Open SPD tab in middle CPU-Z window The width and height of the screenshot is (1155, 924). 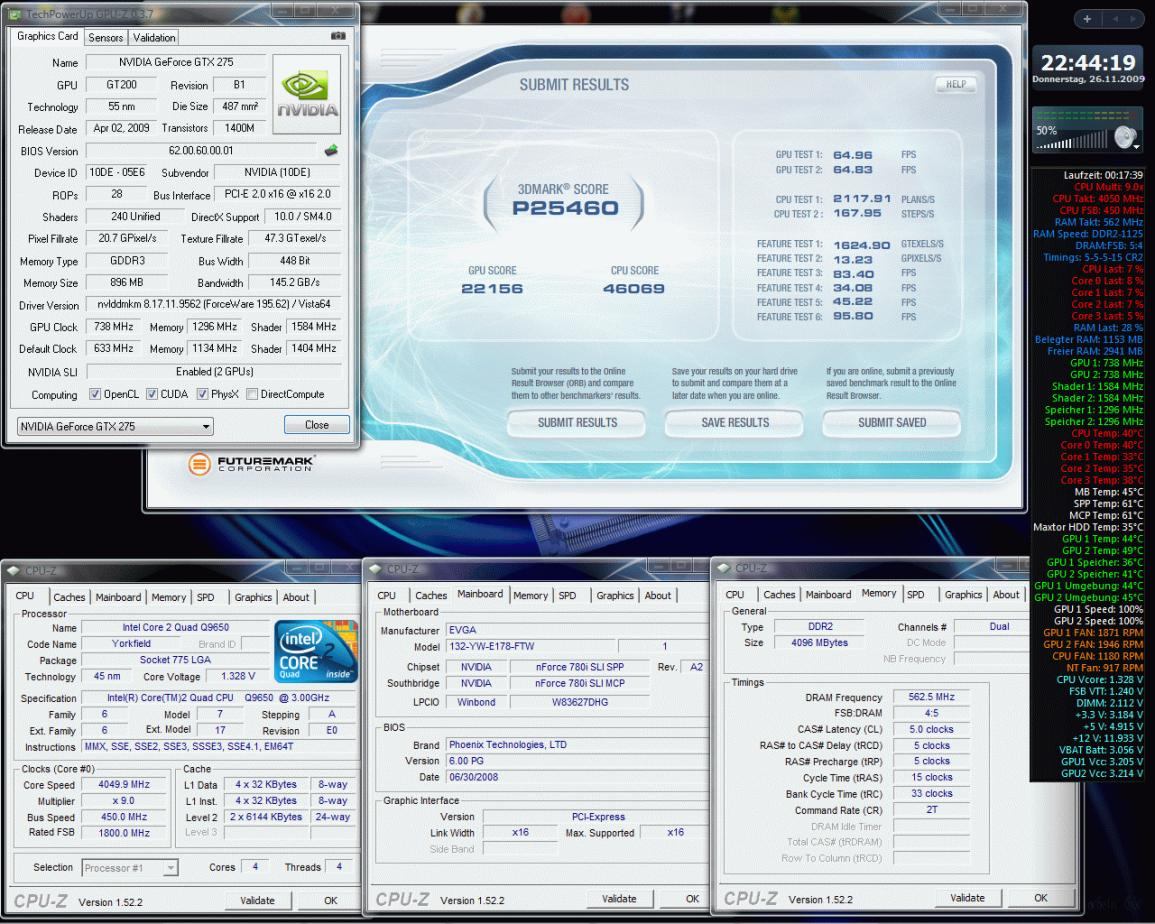[x=567, y=595]
